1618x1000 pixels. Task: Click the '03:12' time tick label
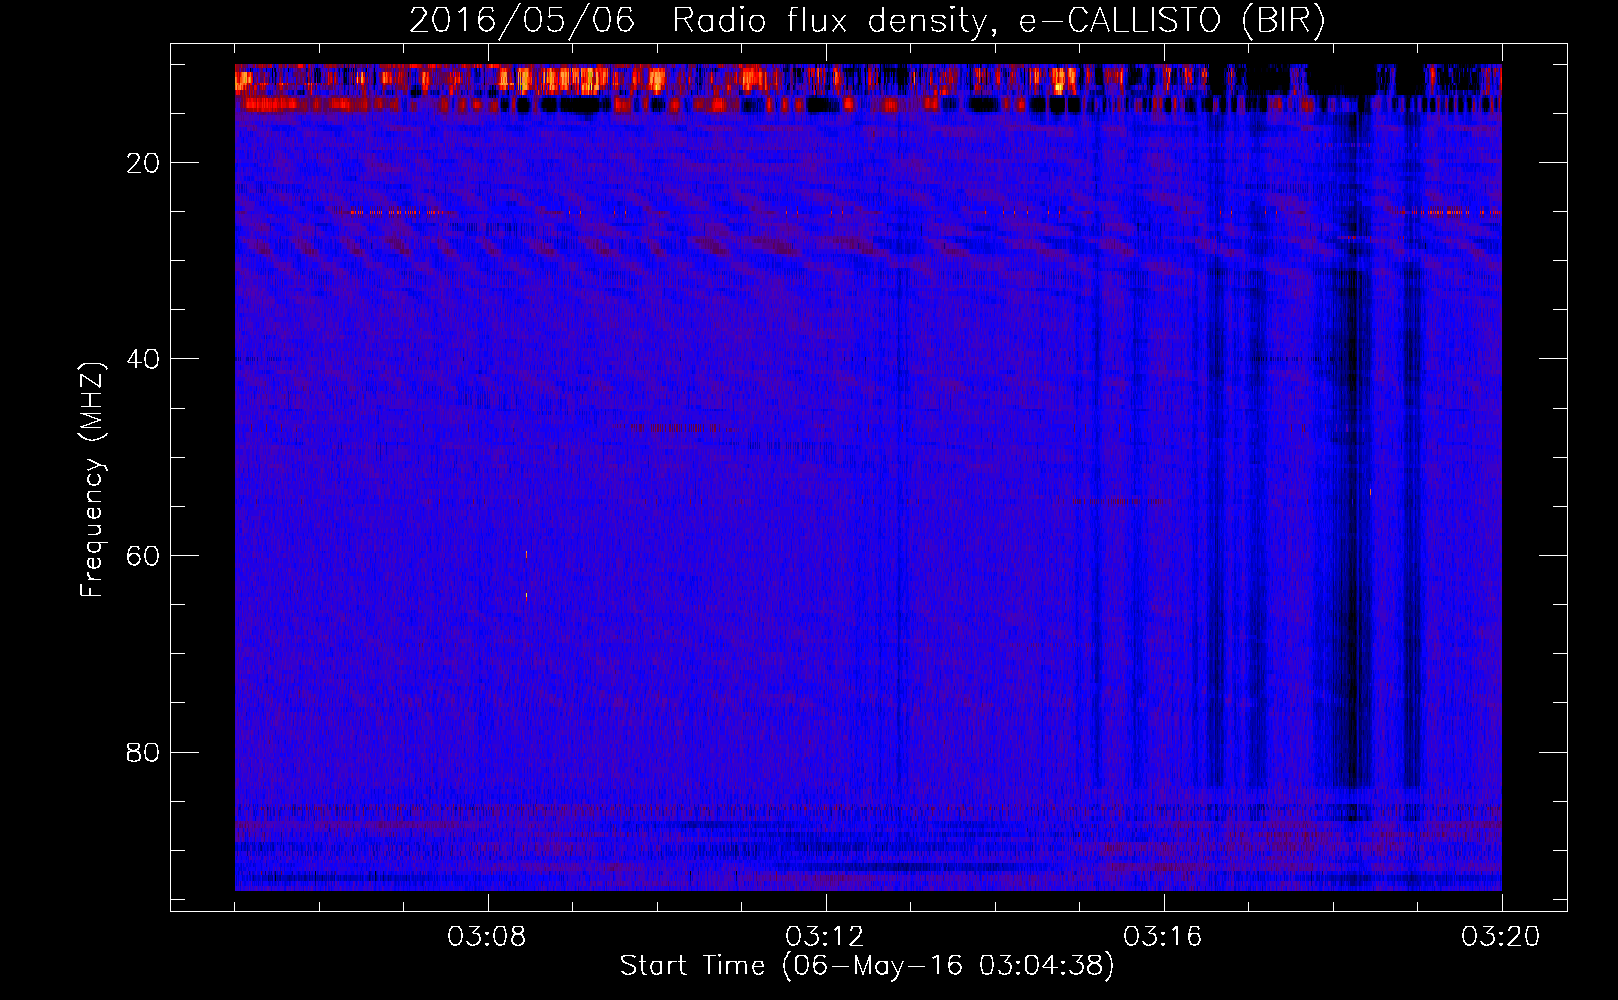[x=825, y=937]
